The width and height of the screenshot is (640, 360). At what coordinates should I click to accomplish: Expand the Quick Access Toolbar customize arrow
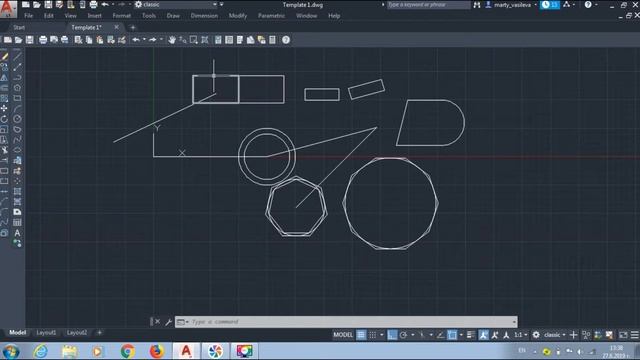pos(222,4)
